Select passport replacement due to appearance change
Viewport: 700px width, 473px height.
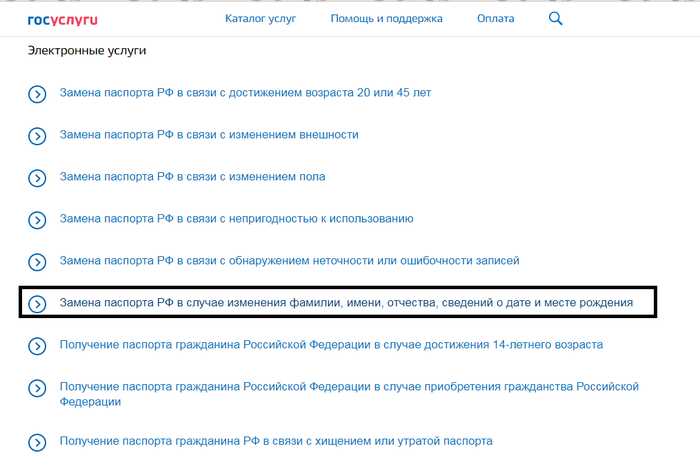click(x=209, y=135)
